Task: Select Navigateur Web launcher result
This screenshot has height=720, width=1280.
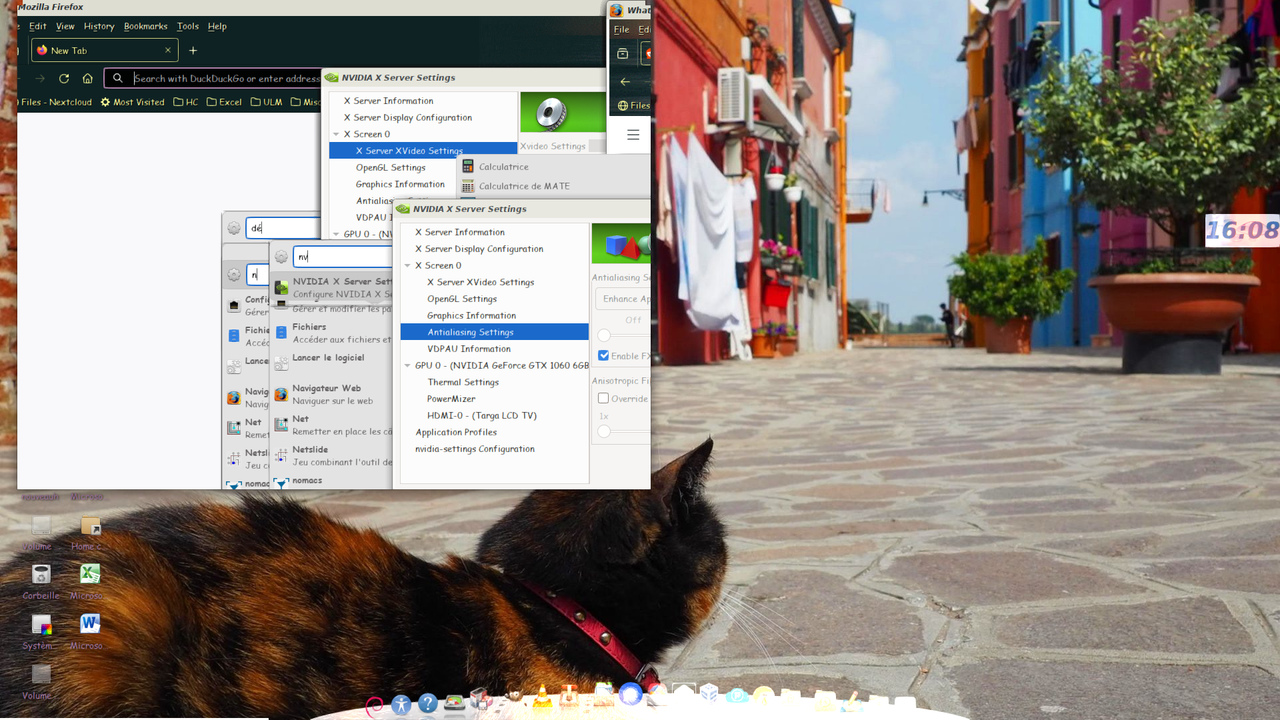Action: (x=332, y=394)
